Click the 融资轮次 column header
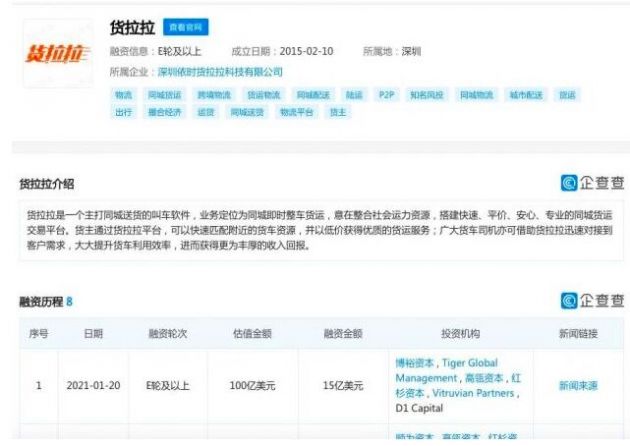Screen dimensions: 630x446 coord(168,333)
